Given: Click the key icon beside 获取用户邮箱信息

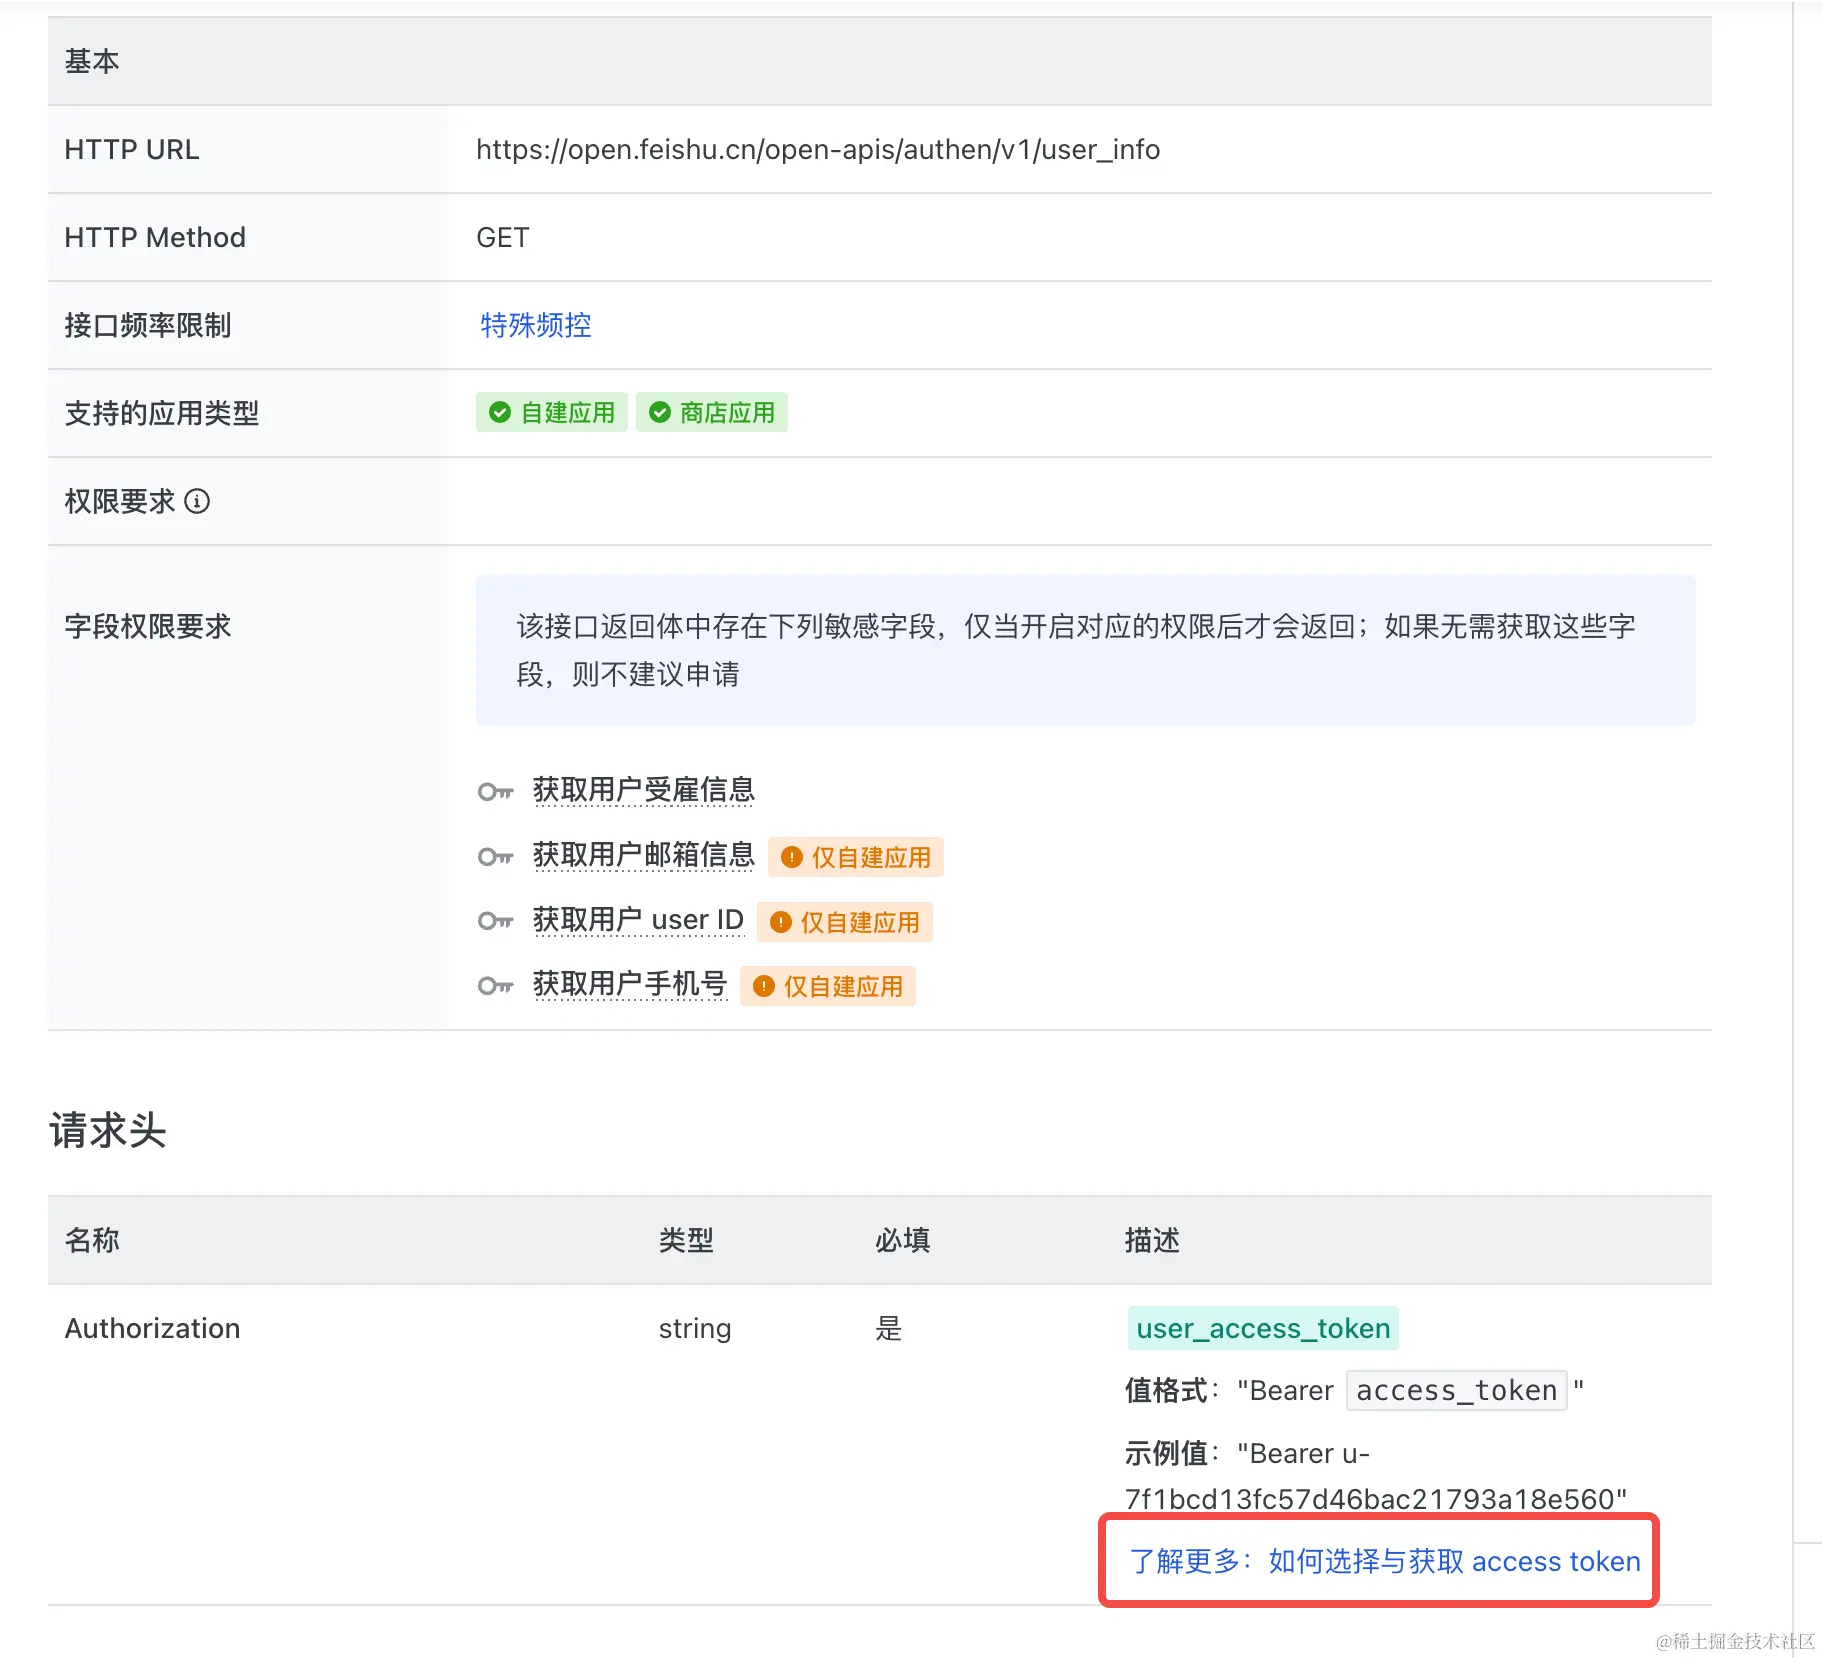Looking at the screenshot, I should tap(495, 857).
